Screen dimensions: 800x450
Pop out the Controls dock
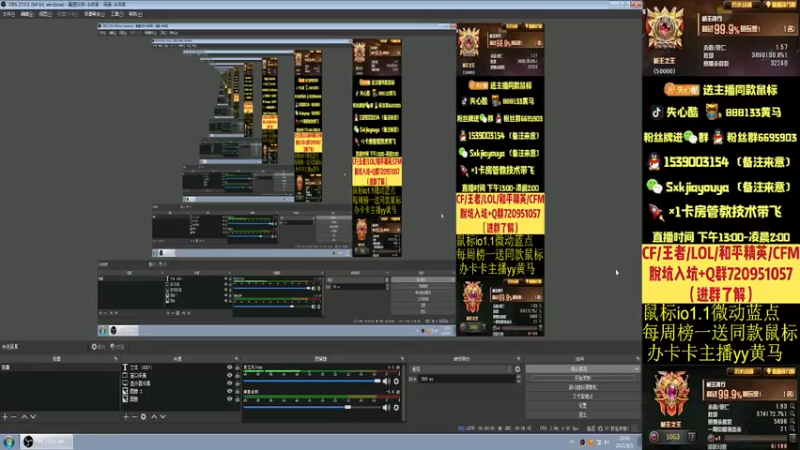[637, 359]
